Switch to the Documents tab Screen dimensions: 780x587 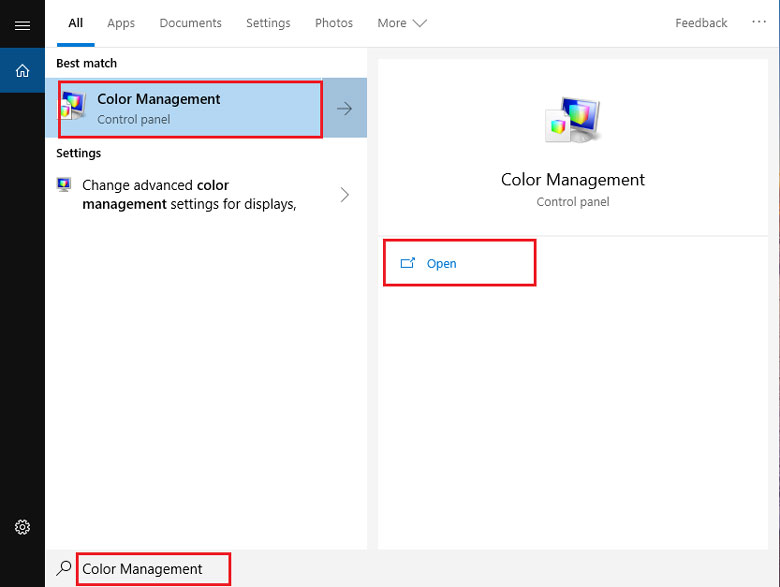tap(190, 23)
